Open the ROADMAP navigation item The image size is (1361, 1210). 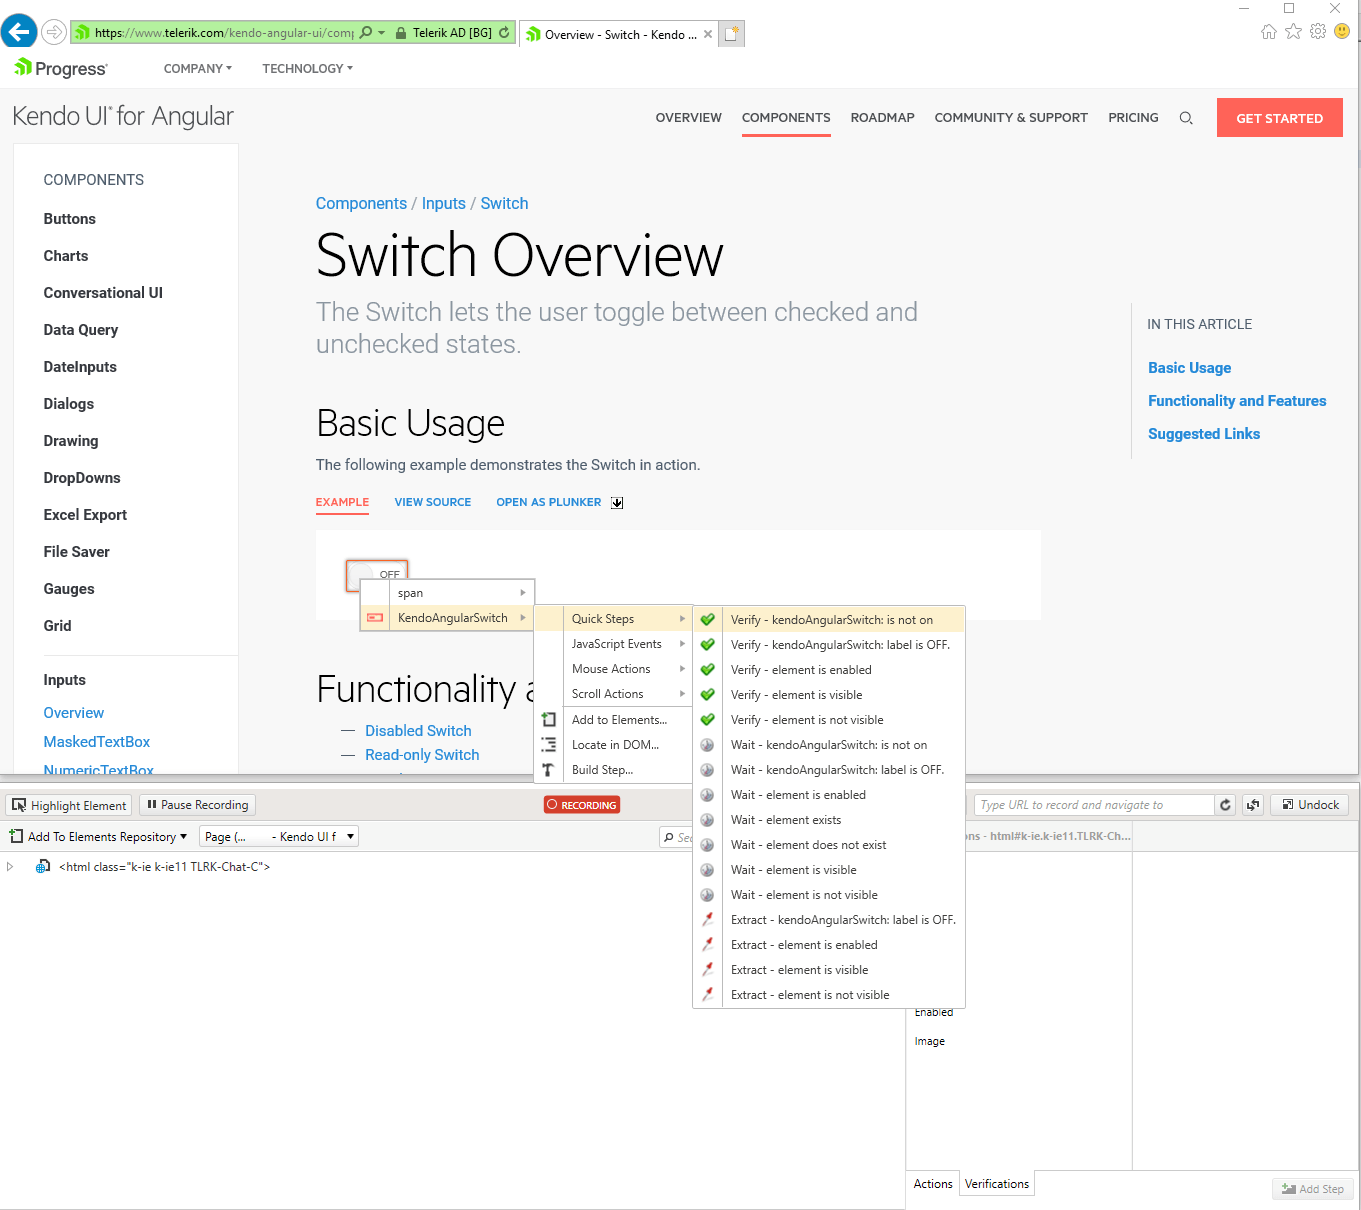tap(882, 118)
